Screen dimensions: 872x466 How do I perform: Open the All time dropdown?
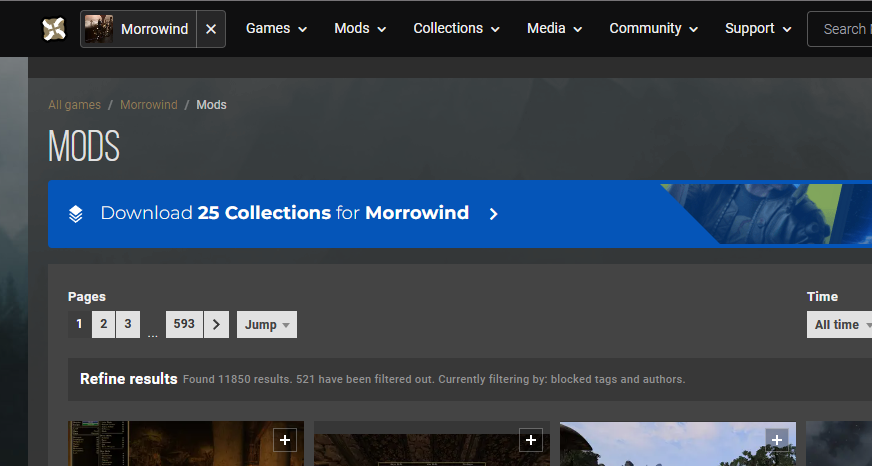coord(840,324)
